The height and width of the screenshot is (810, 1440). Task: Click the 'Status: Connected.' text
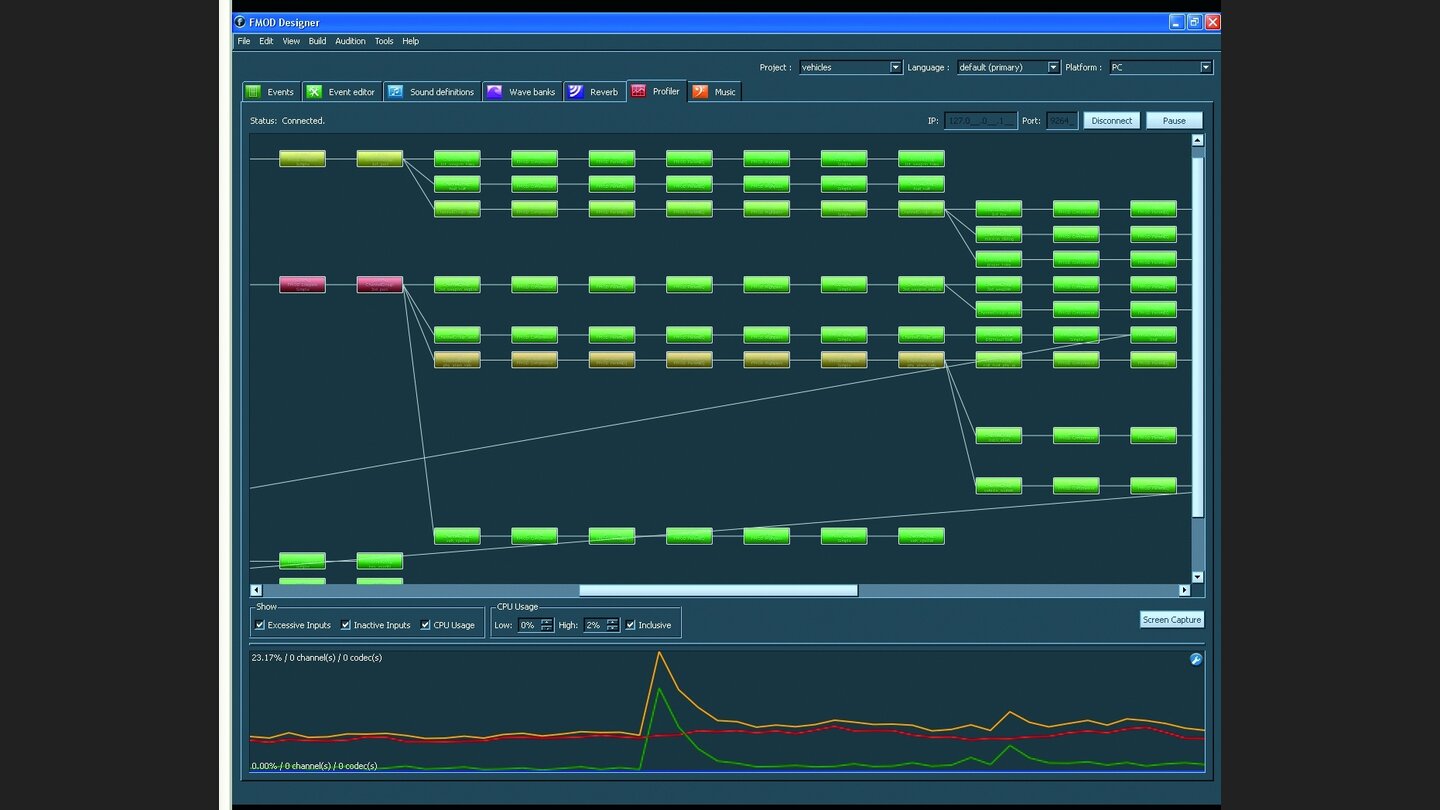(x=288, y=121)
